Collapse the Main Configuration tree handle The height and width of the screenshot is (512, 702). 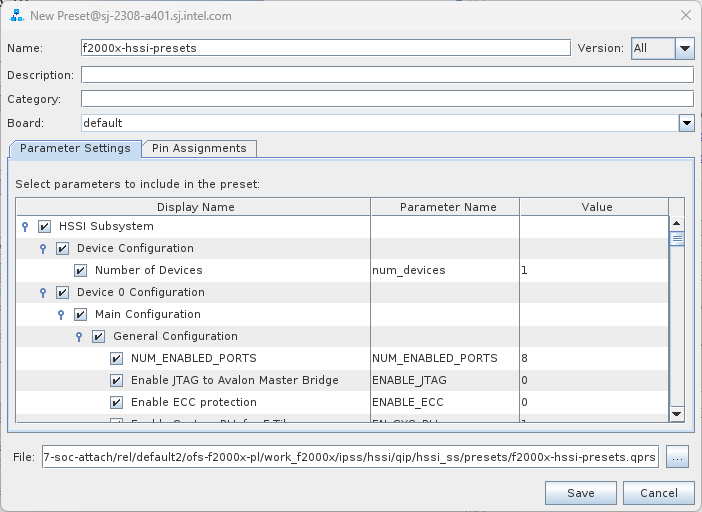pyautogui.click(x=62, y=315)
